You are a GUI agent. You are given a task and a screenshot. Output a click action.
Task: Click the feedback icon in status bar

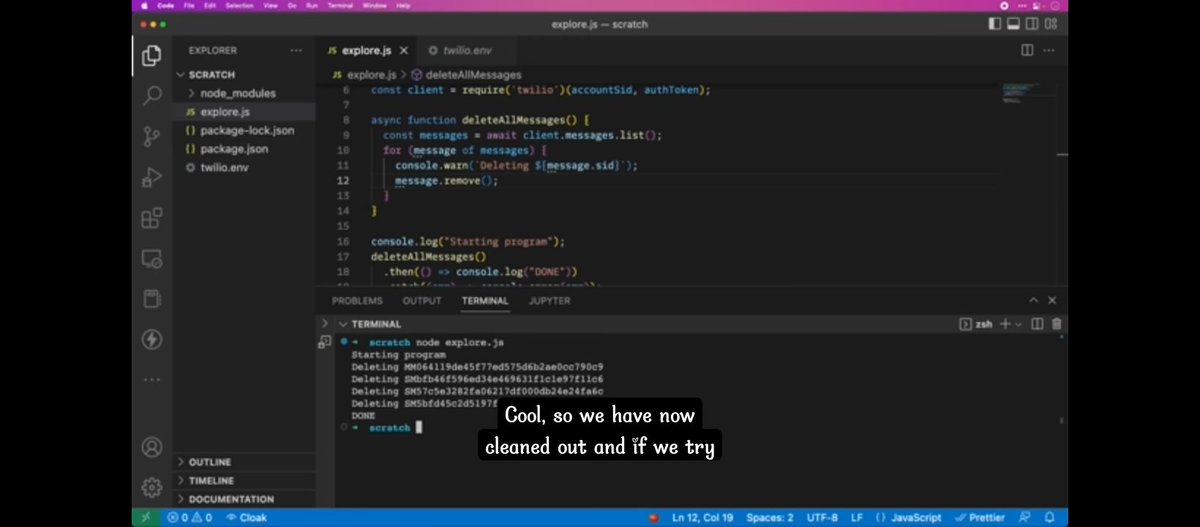[1025, 518]
